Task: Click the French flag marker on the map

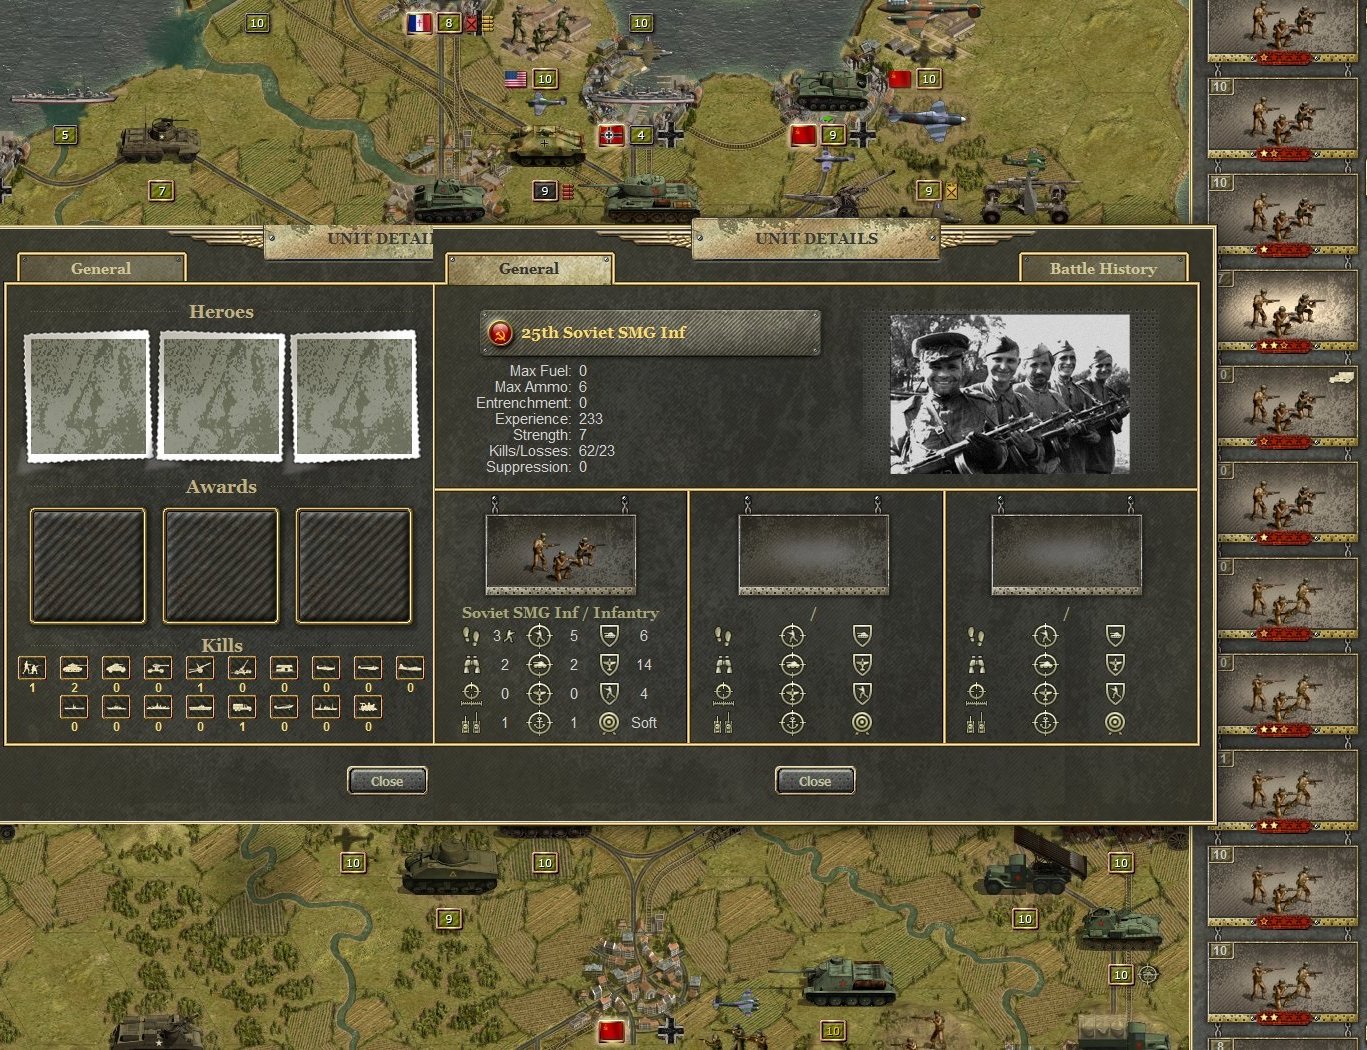Action: (419, 23)
